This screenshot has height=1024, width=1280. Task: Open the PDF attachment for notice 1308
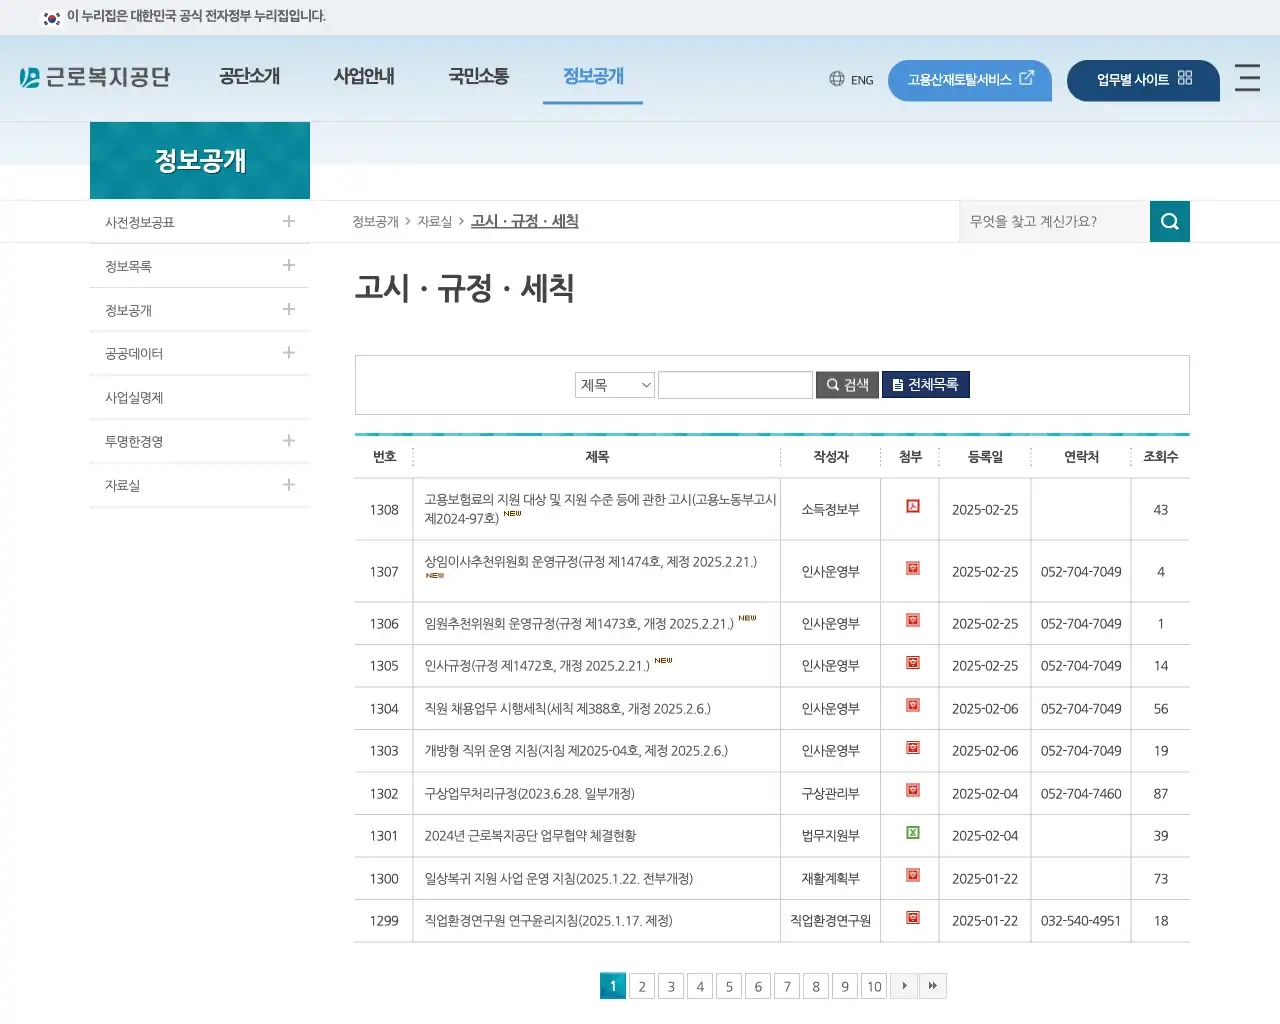(911, 506)
